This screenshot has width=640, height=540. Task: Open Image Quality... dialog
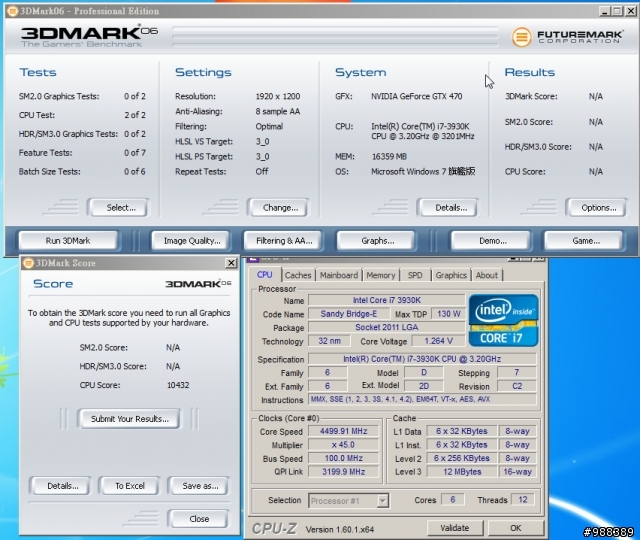(192, 241)
